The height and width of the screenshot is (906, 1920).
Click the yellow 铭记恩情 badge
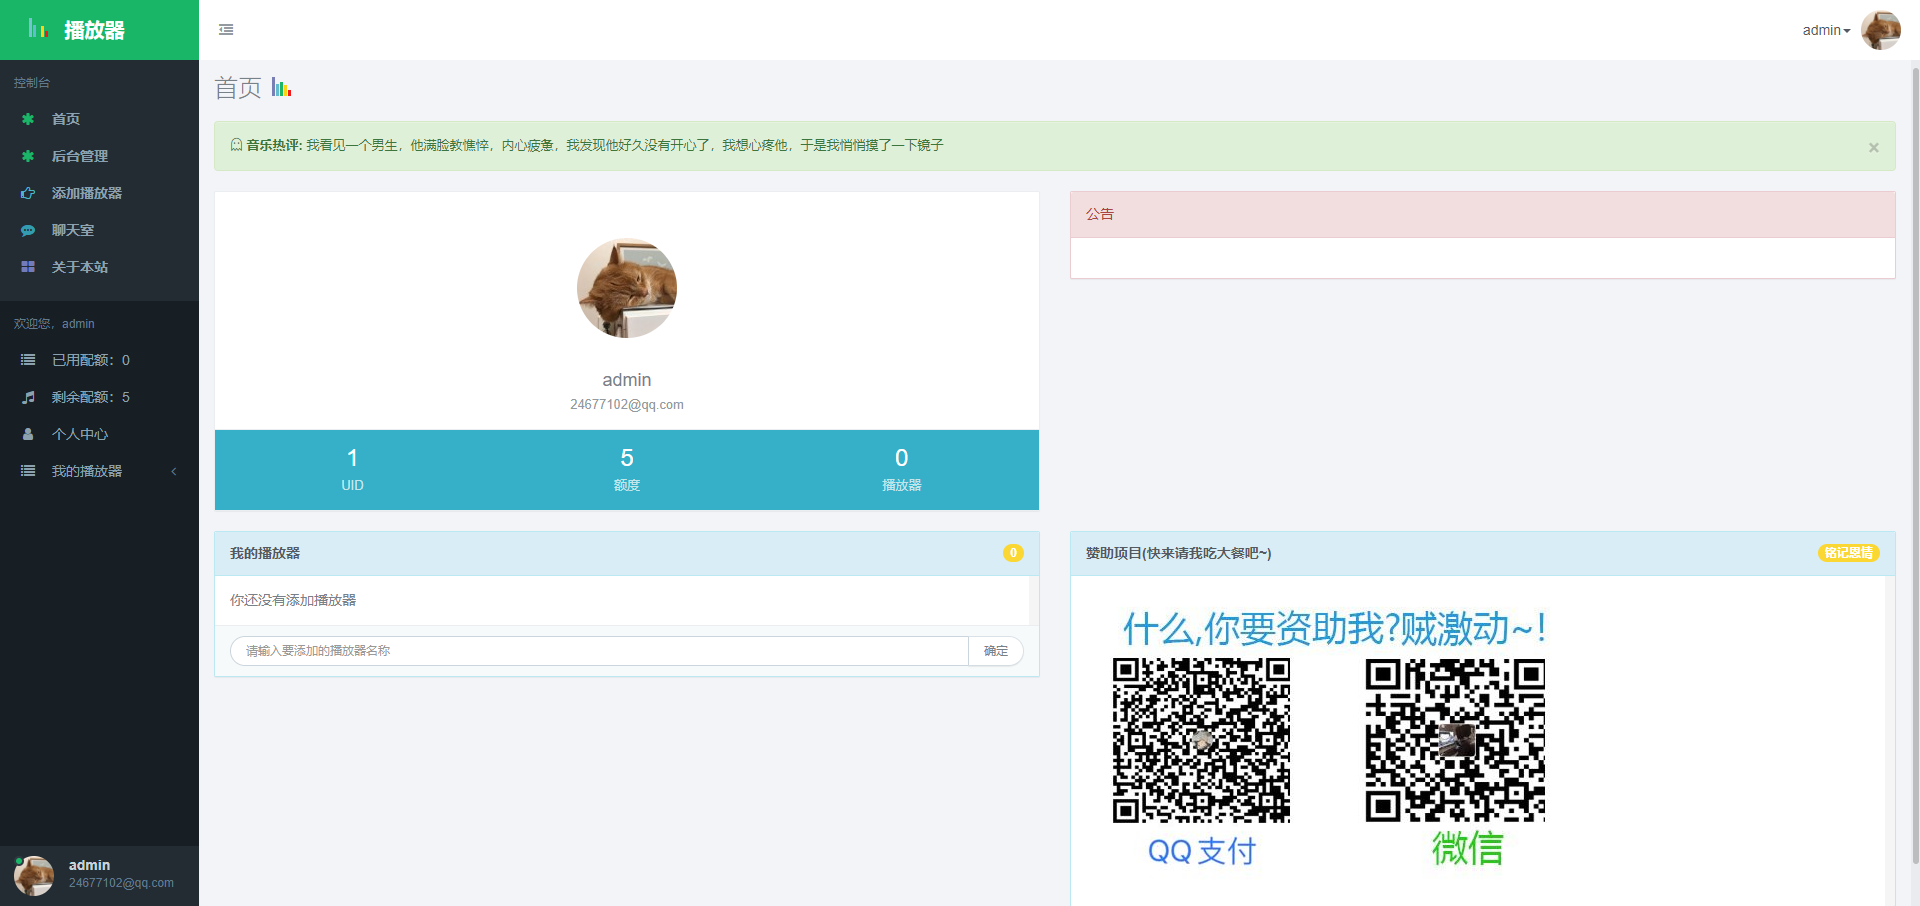point(1848,553)
